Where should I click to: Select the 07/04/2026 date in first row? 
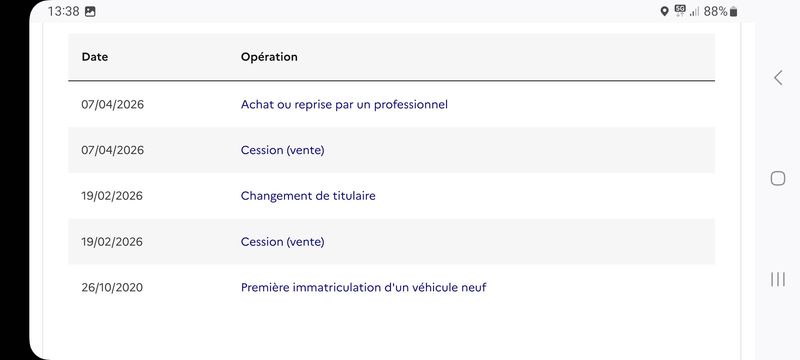point(112,105)
